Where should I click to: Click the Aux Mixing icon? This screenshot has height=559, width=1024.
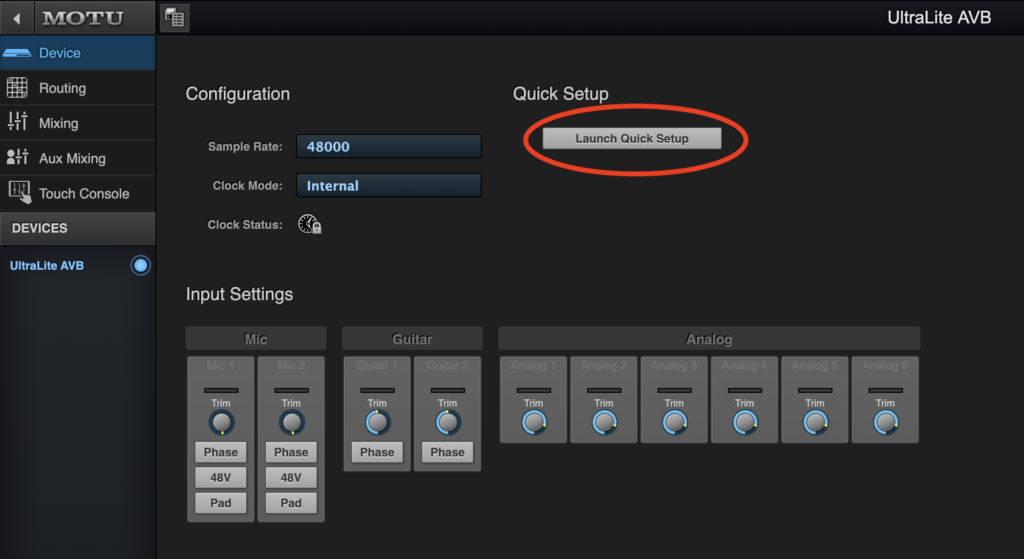[17, 158]
